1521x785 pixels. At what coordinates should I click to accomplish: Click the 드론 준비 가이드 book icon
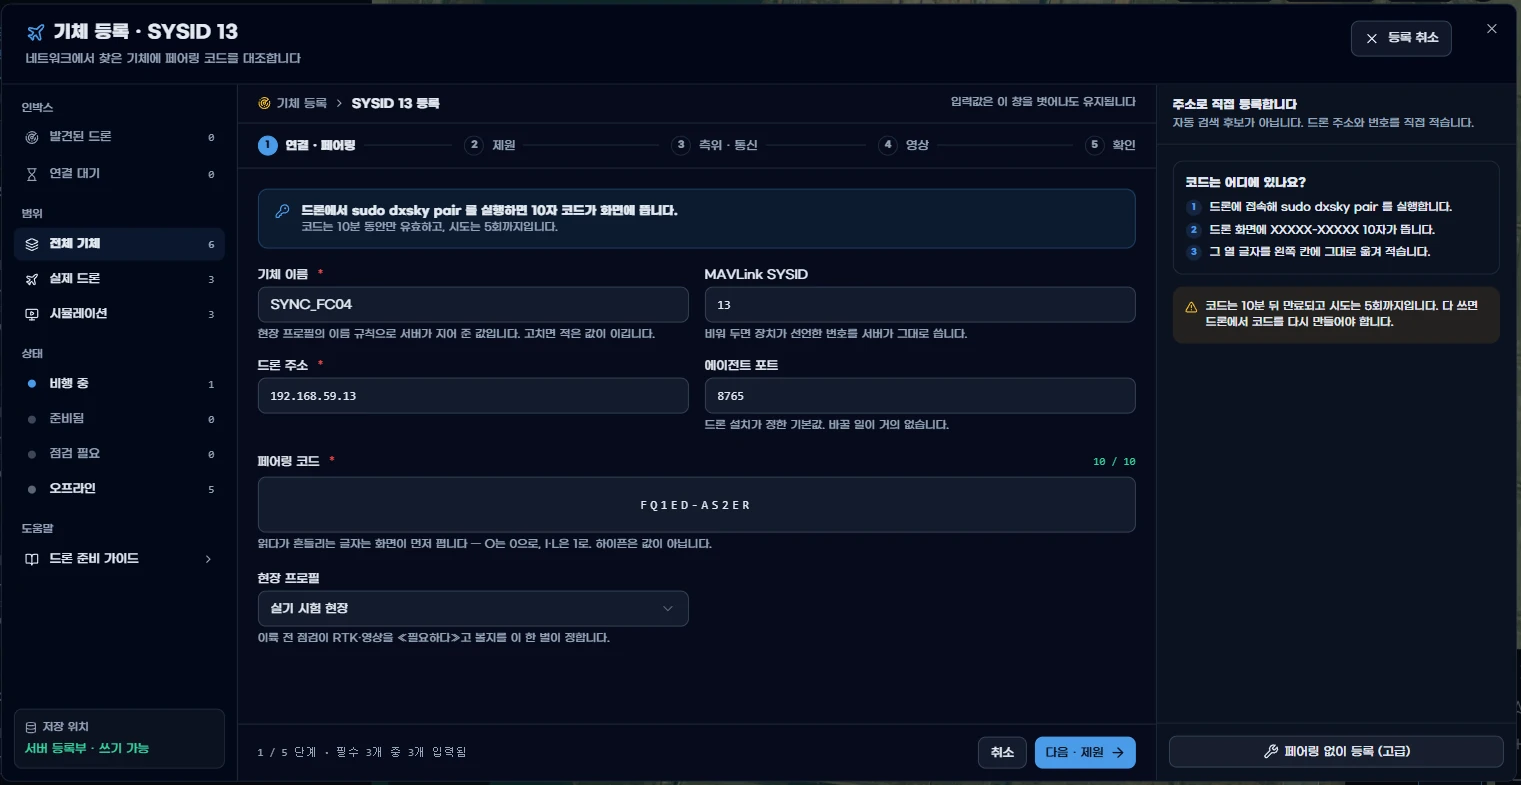[x=31, y=559]
